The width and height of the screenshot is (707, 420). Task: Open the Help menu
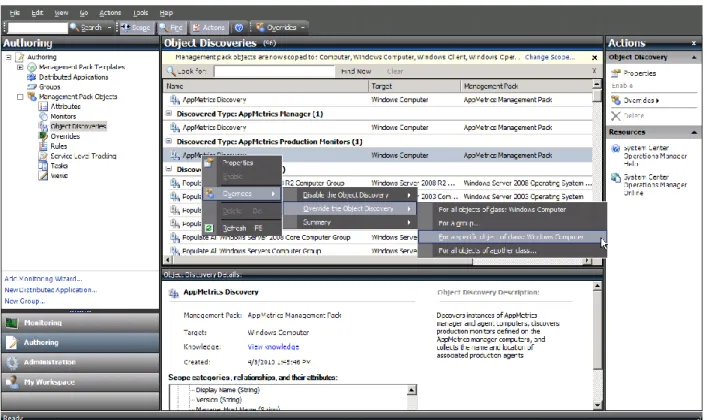166,13
